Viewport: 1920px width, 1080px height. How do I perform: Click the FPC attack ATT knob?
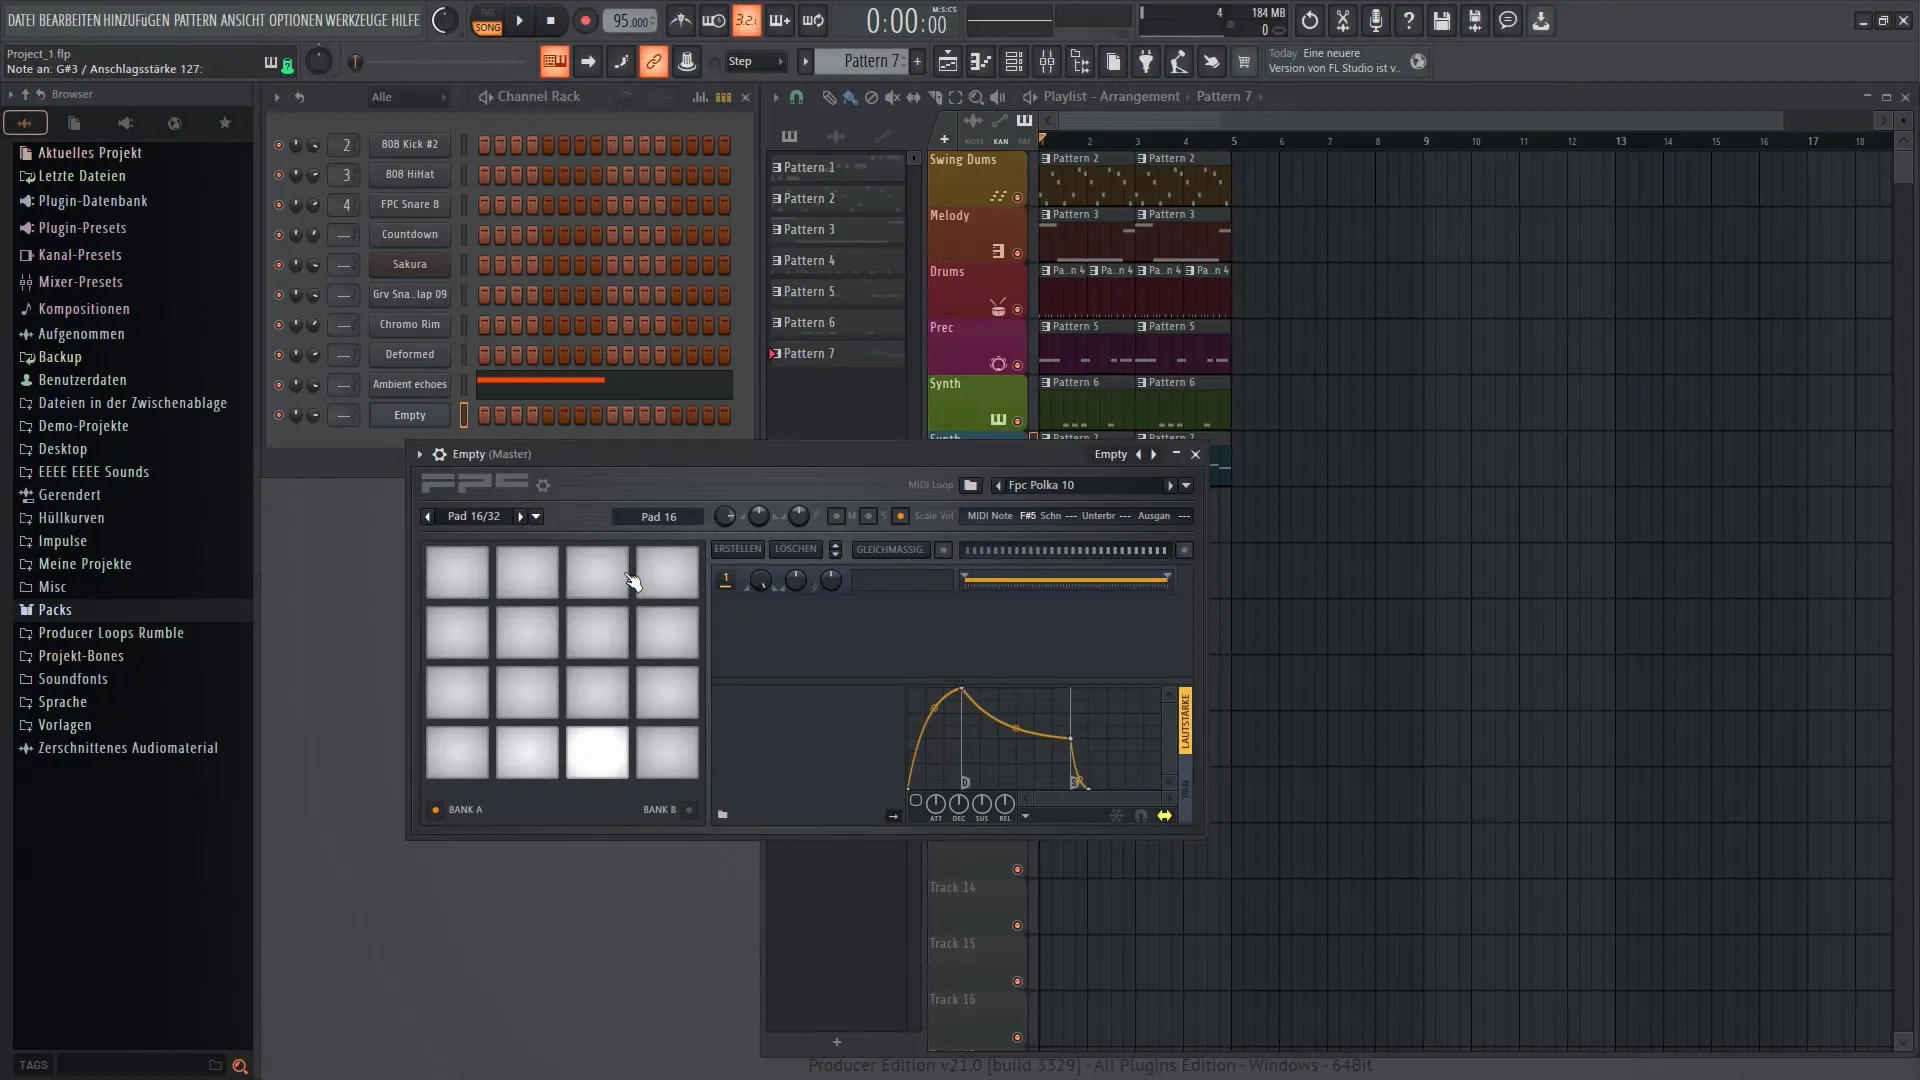(936, 804)
